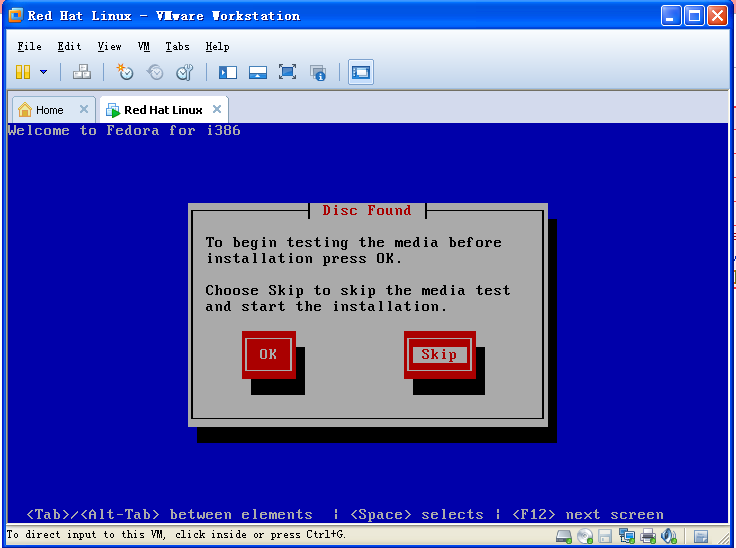Click the window resize grip corner
736x548 pixels.
[x=723, y=538]
